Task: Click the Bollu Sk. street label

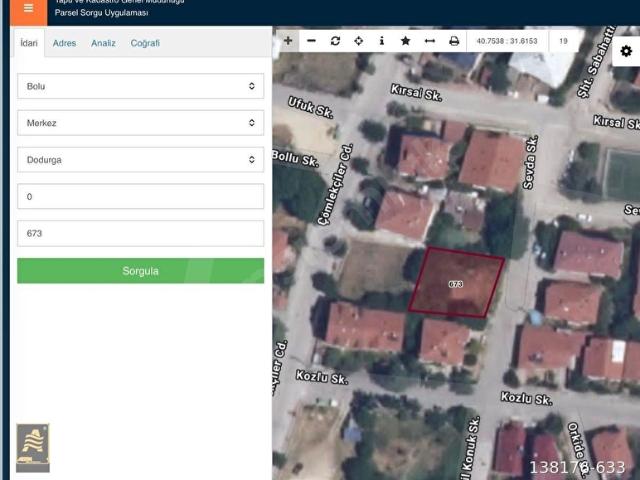Action: coord(296,158)
